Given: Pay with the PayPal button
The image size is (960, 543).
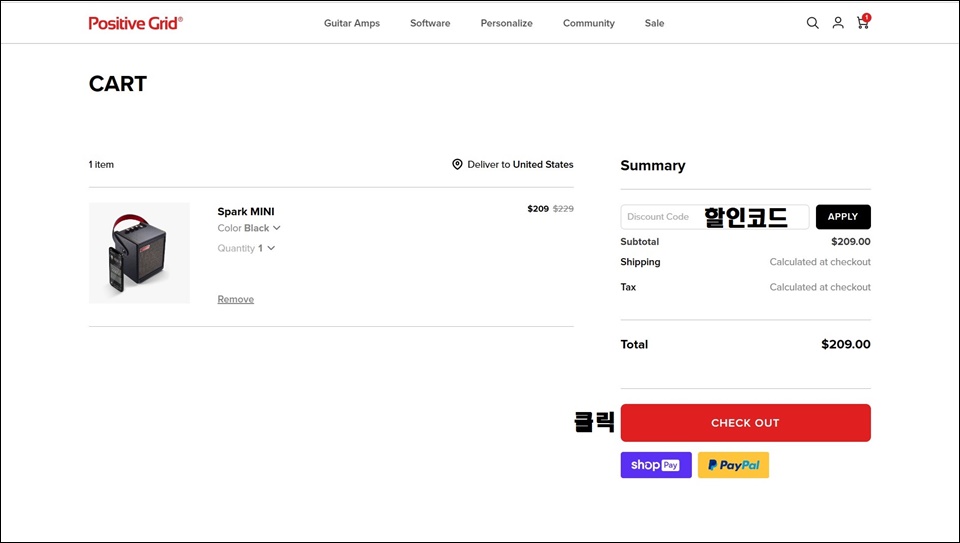Looking at the screenshot, I should tap(733, 465).
